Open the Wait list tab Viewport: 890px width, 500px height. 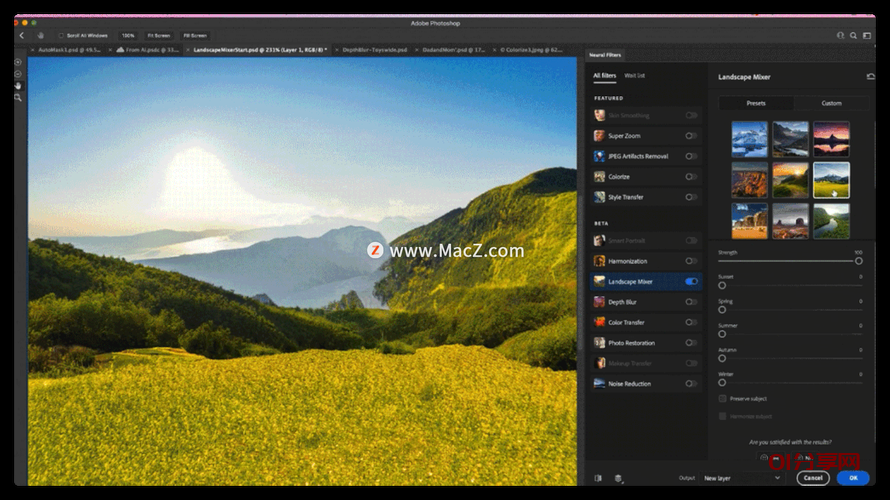[634, 76]
